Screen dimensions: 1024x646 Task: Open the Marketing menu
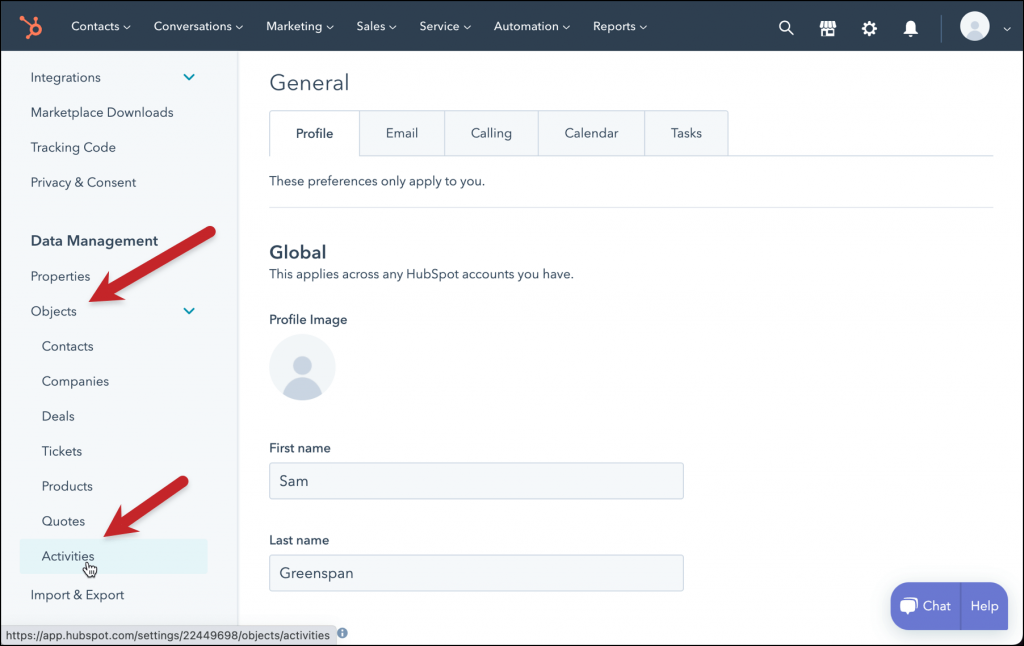299,27
